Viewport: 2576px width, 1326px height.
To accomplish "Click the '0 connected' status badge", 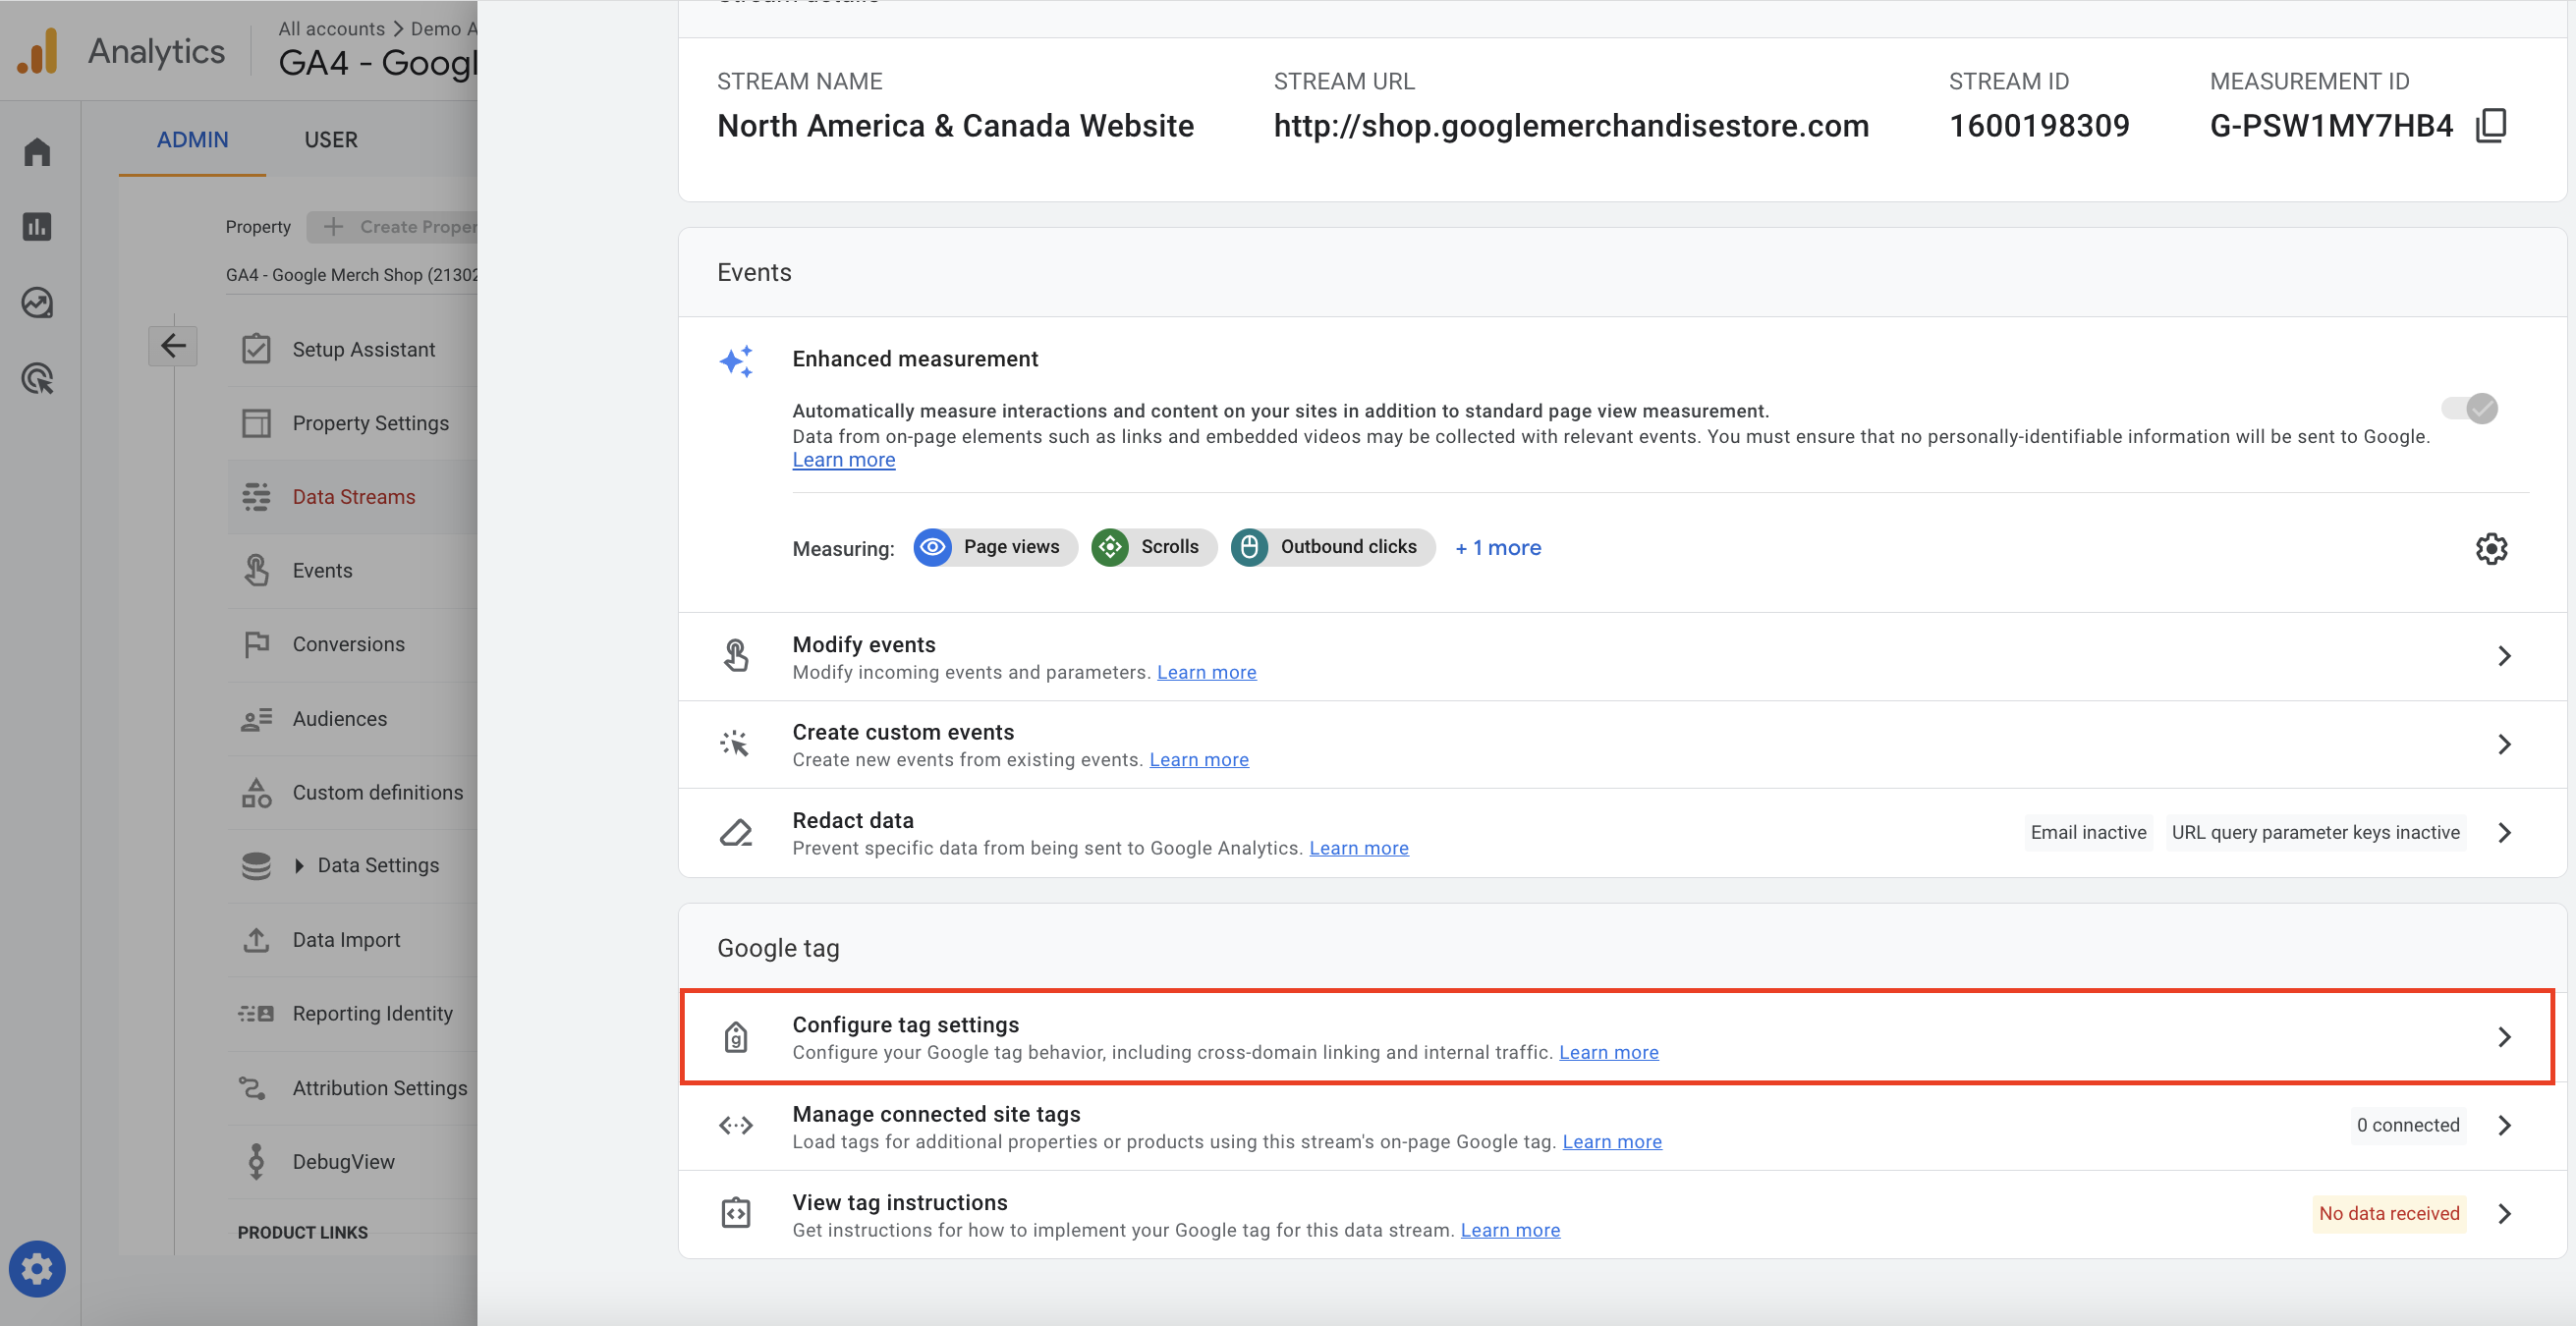I will click(x=2408, y=1125).
